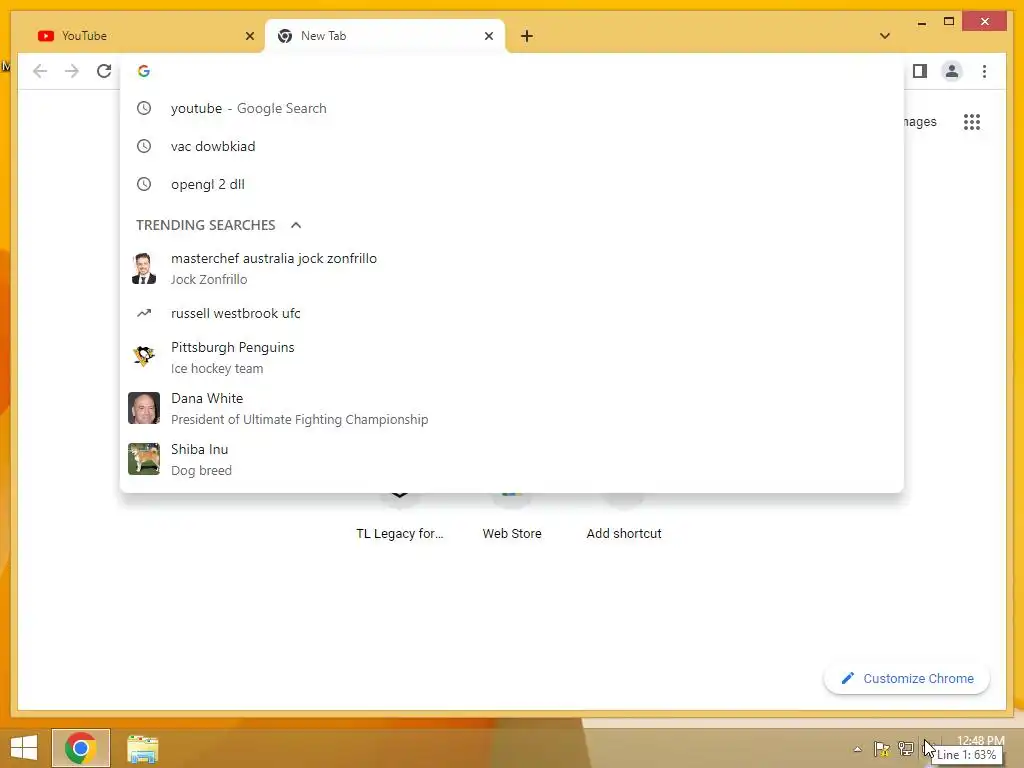Click the browser back arrow
This screenshot has height=768, width=1024.
click(x=40, y=71)
